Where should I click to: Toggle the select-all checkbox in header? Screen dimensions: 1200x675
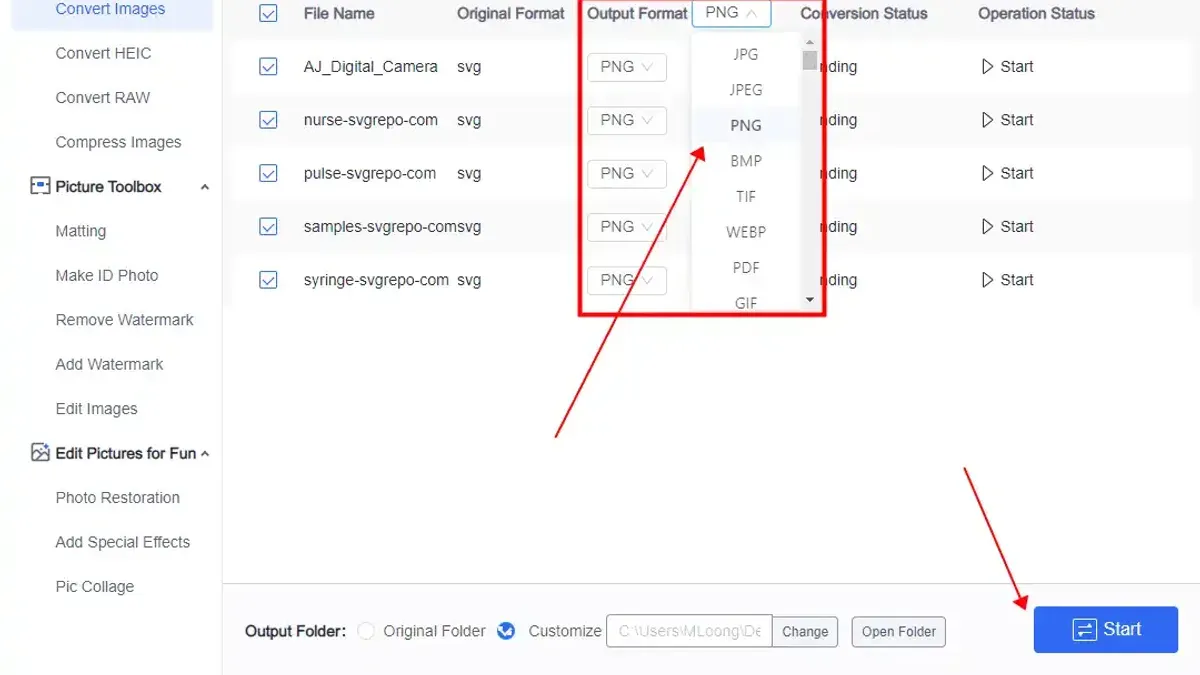pos(268,14)
